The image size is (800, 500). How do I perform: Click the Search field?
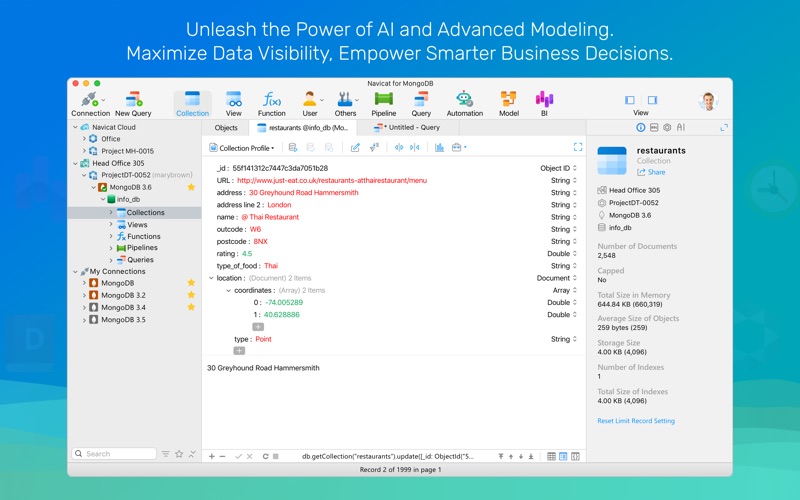115,454
